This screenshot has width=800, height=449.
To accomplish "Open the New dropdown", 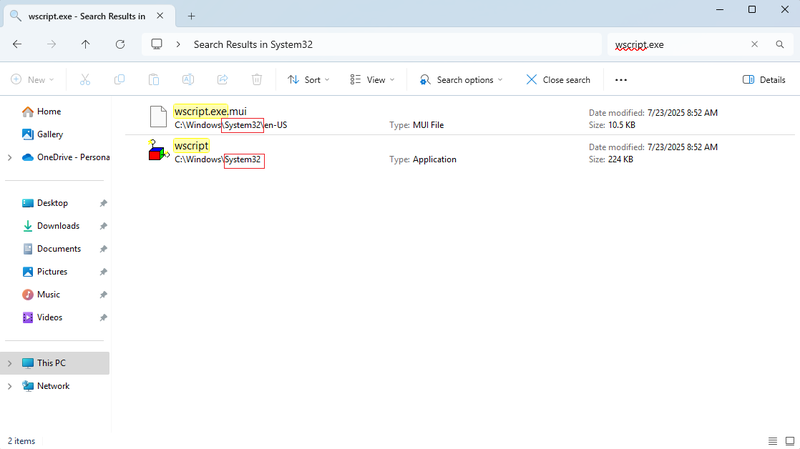I will pyautogui.click(x=33, y=80).
